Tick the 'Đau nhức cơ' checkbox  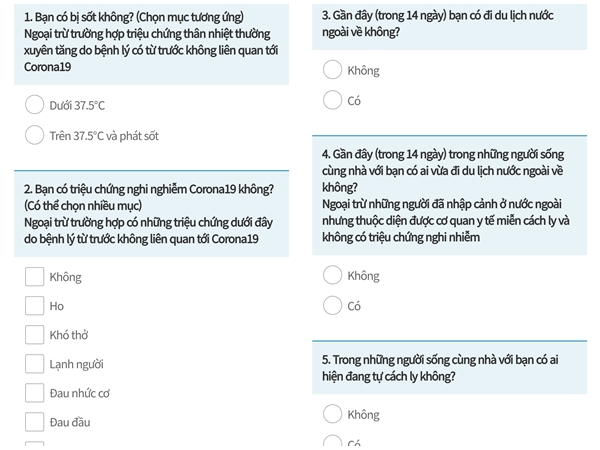[x=34, y=393]
